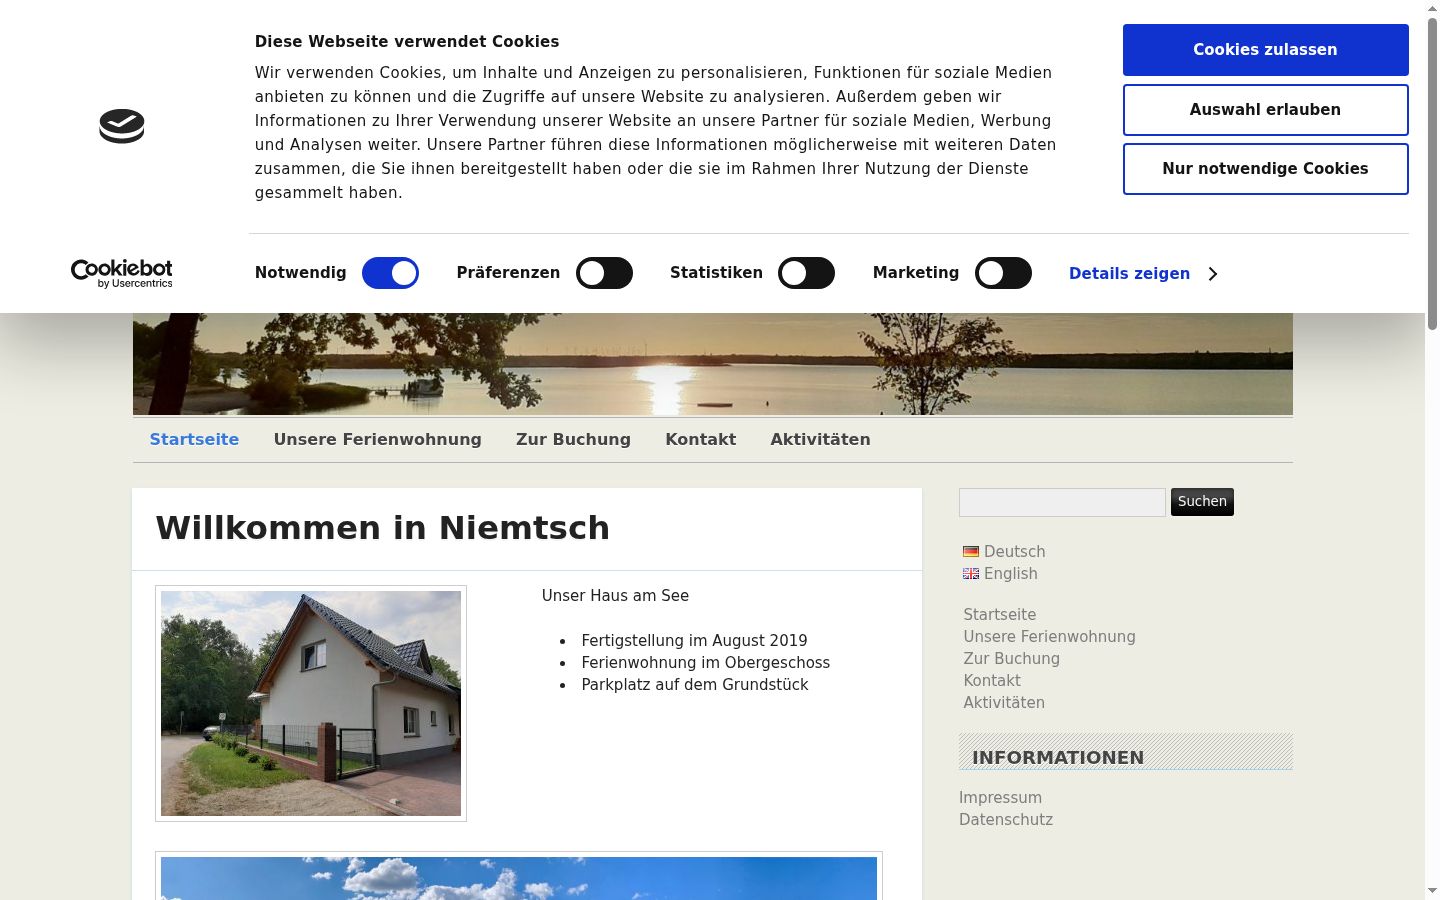Enable the Statistiken cookie switch
1440x900 pixels.
click(806, 273)
